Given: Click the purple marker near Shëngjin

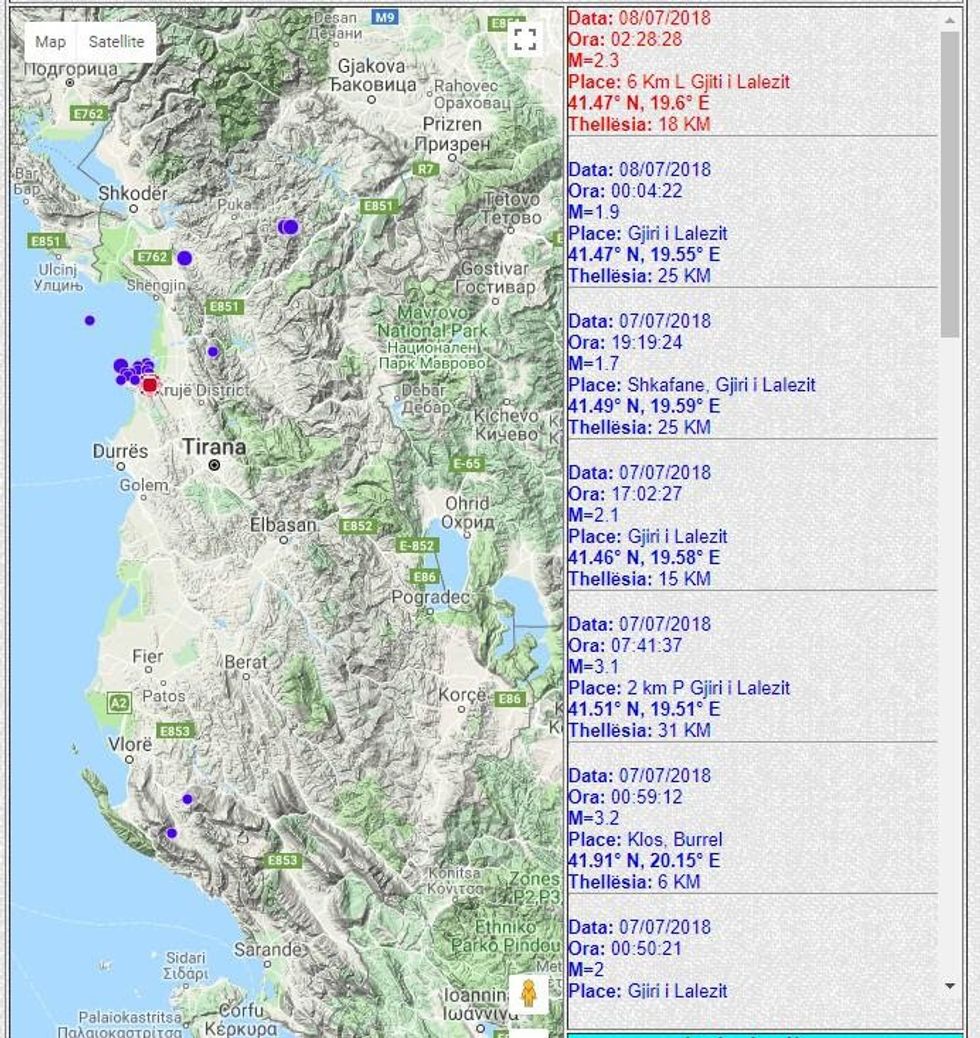Looking at the screenshot, I should [184, 258].
